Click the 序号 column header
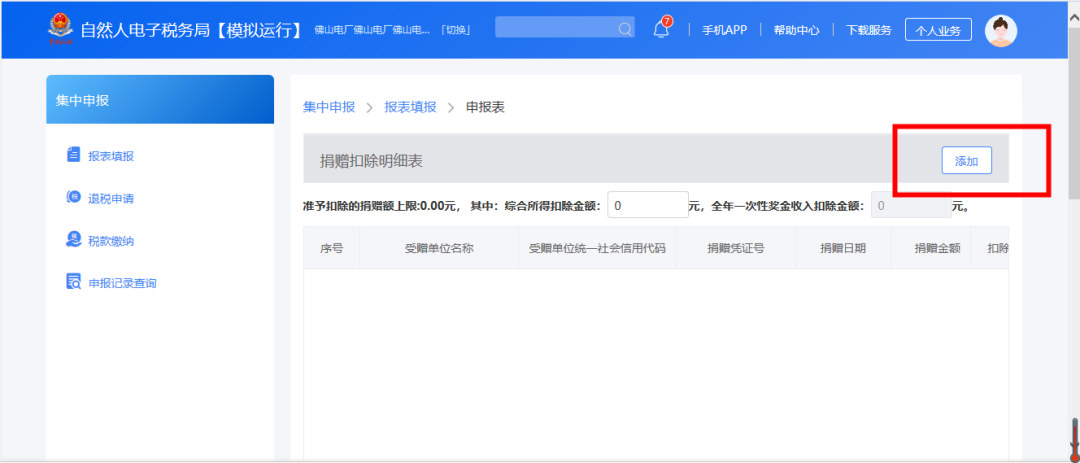 pyautogui.click(x=331, y=248)
